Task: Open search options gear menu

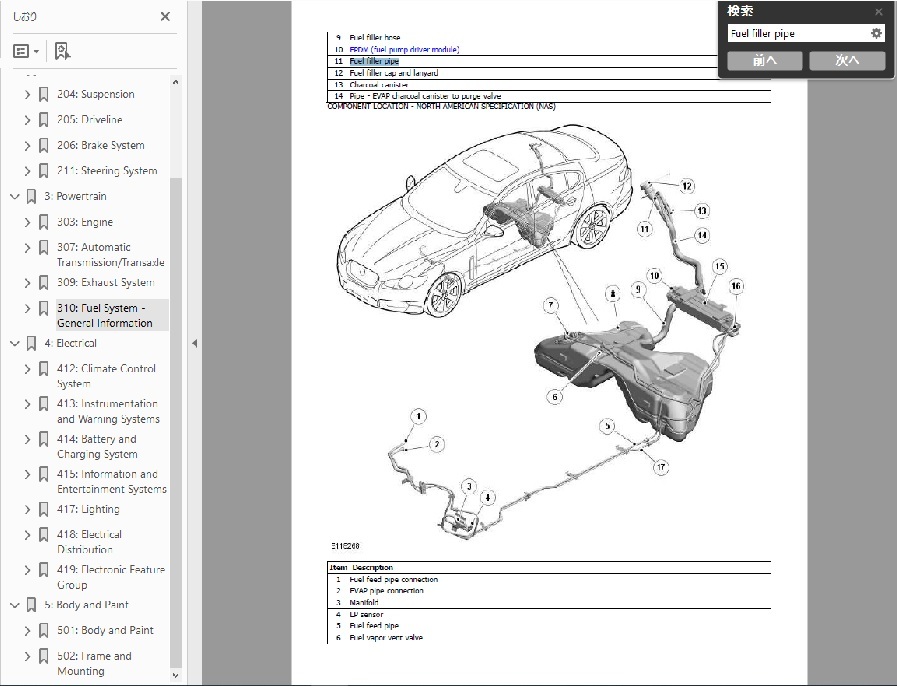Action: [x=876, y=34]
